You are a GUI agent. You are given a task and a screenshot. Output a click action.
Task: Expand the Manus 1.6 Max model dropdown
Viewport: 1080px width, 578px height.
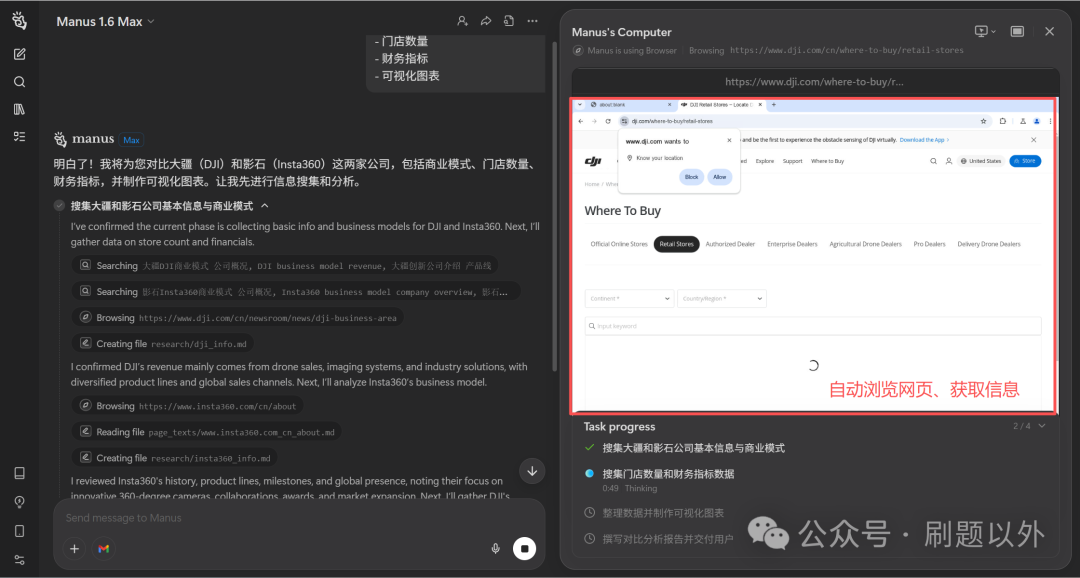150,21
